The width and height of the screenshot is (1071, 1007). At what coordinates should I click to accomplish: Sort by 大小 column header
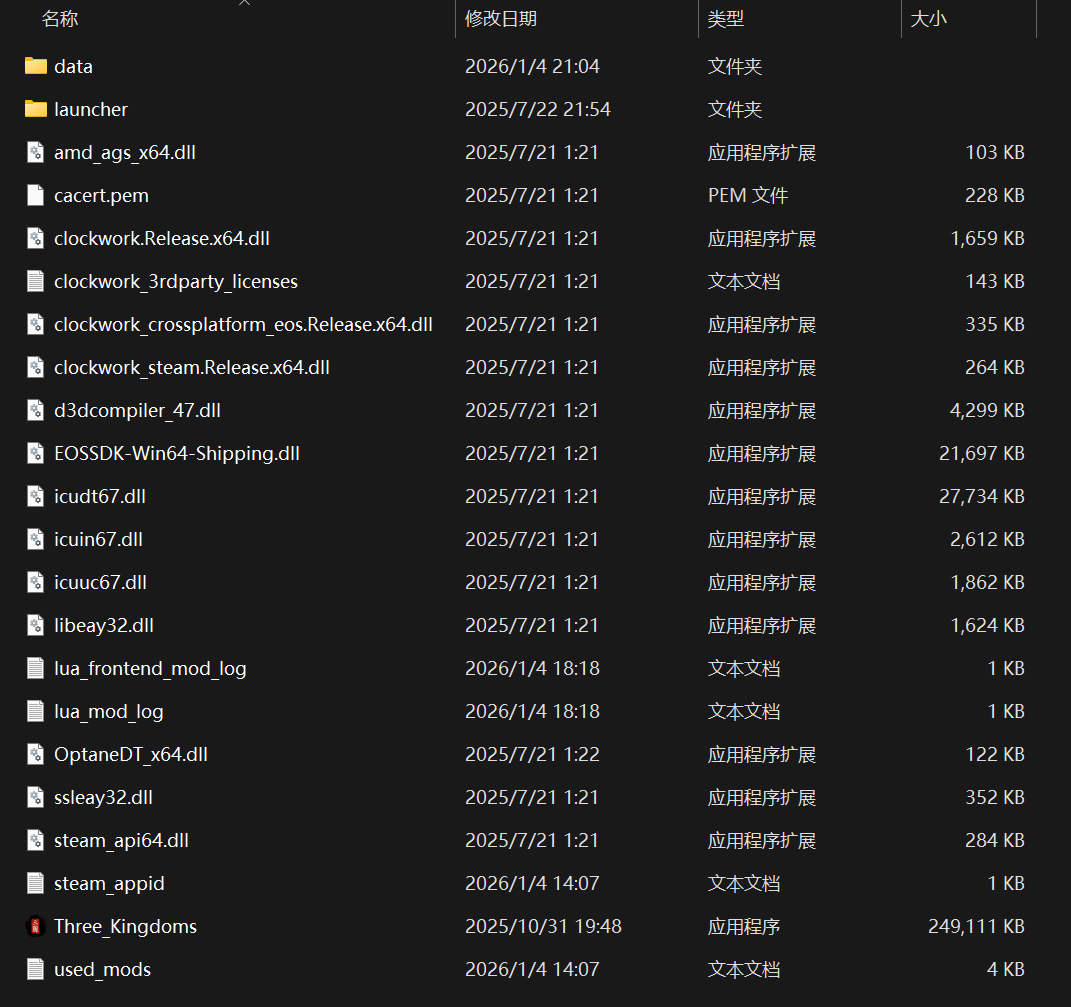(928, 19)
